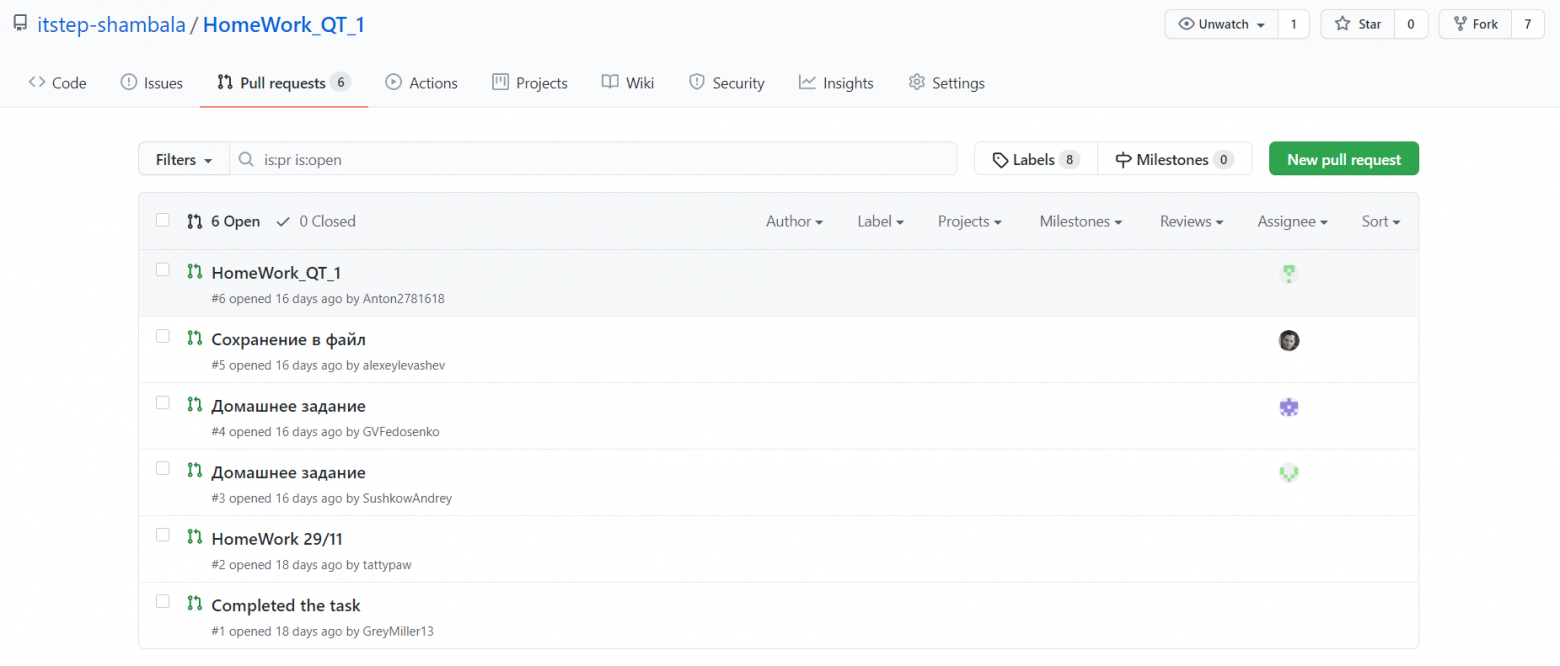Open pull request HomeWork 29/11
Image resolution: width=1560 pixels, height=666 pixels.
pos(277,539)
